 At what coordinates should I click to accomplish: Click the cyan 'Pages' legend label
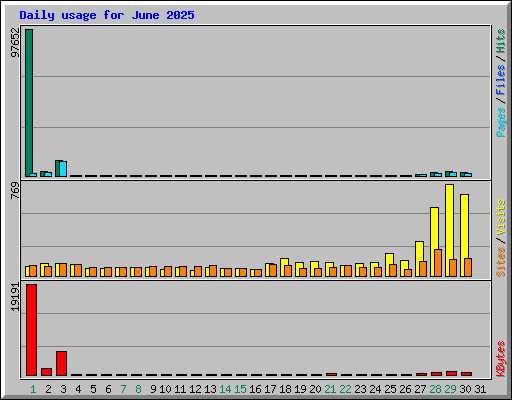pos(501,122)
